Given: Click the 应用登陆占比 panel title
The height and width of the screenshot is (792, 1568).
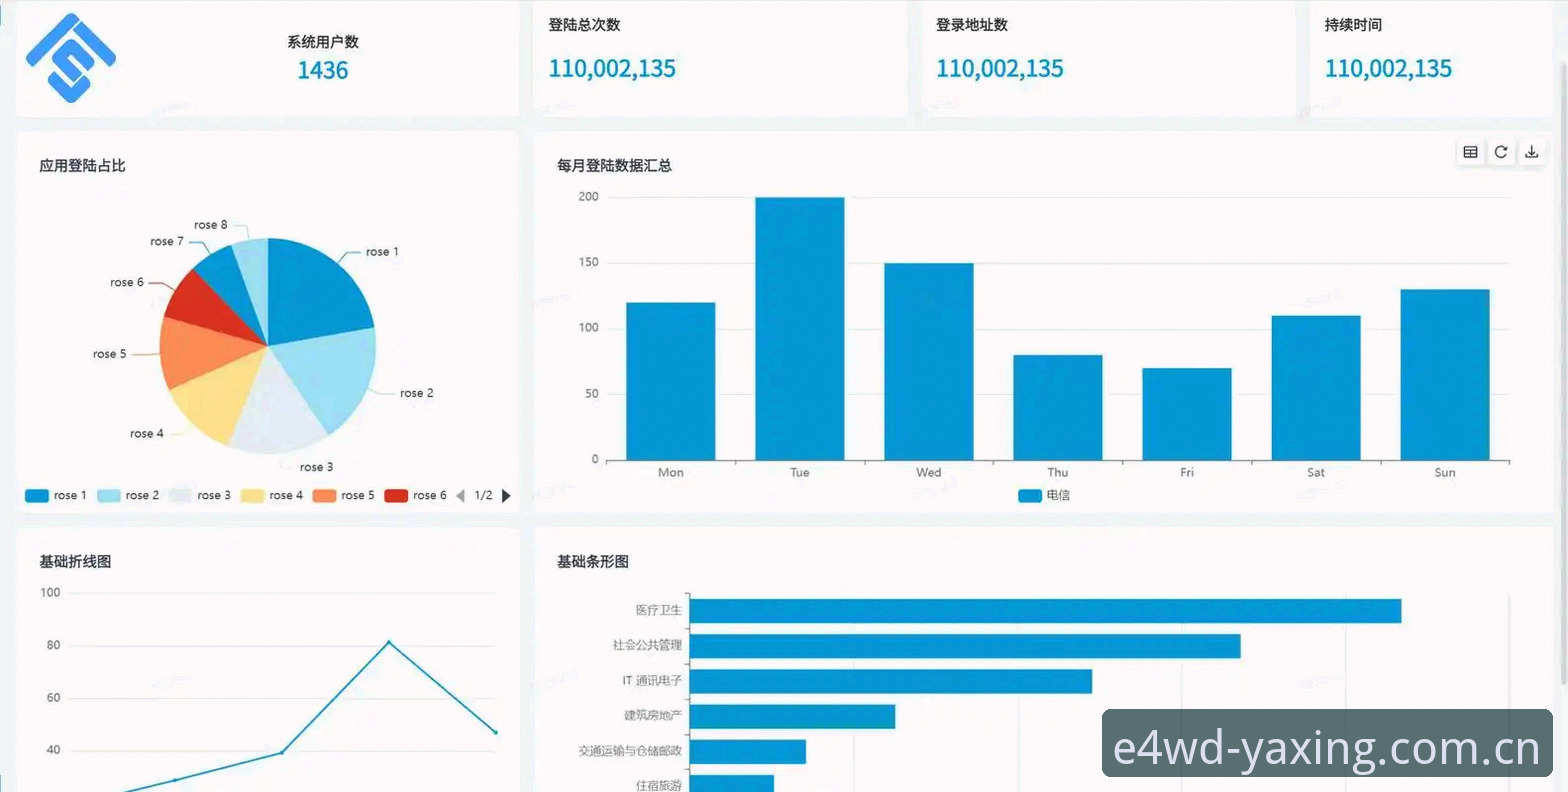Looking at the screenshot, I should coord(82,166).
